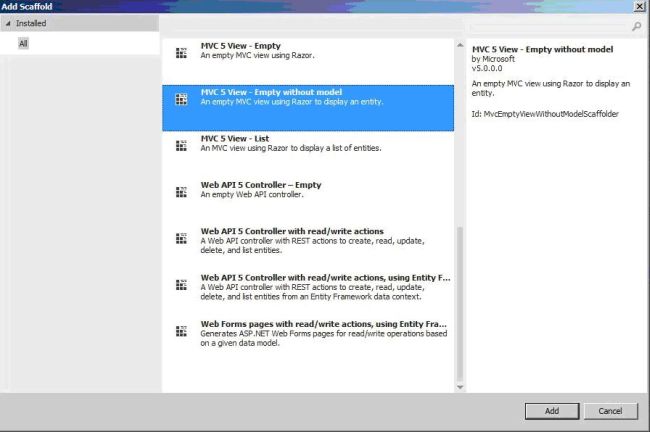Click icon of Web API 5 Controller using Entity Framework

pos(181,285)
